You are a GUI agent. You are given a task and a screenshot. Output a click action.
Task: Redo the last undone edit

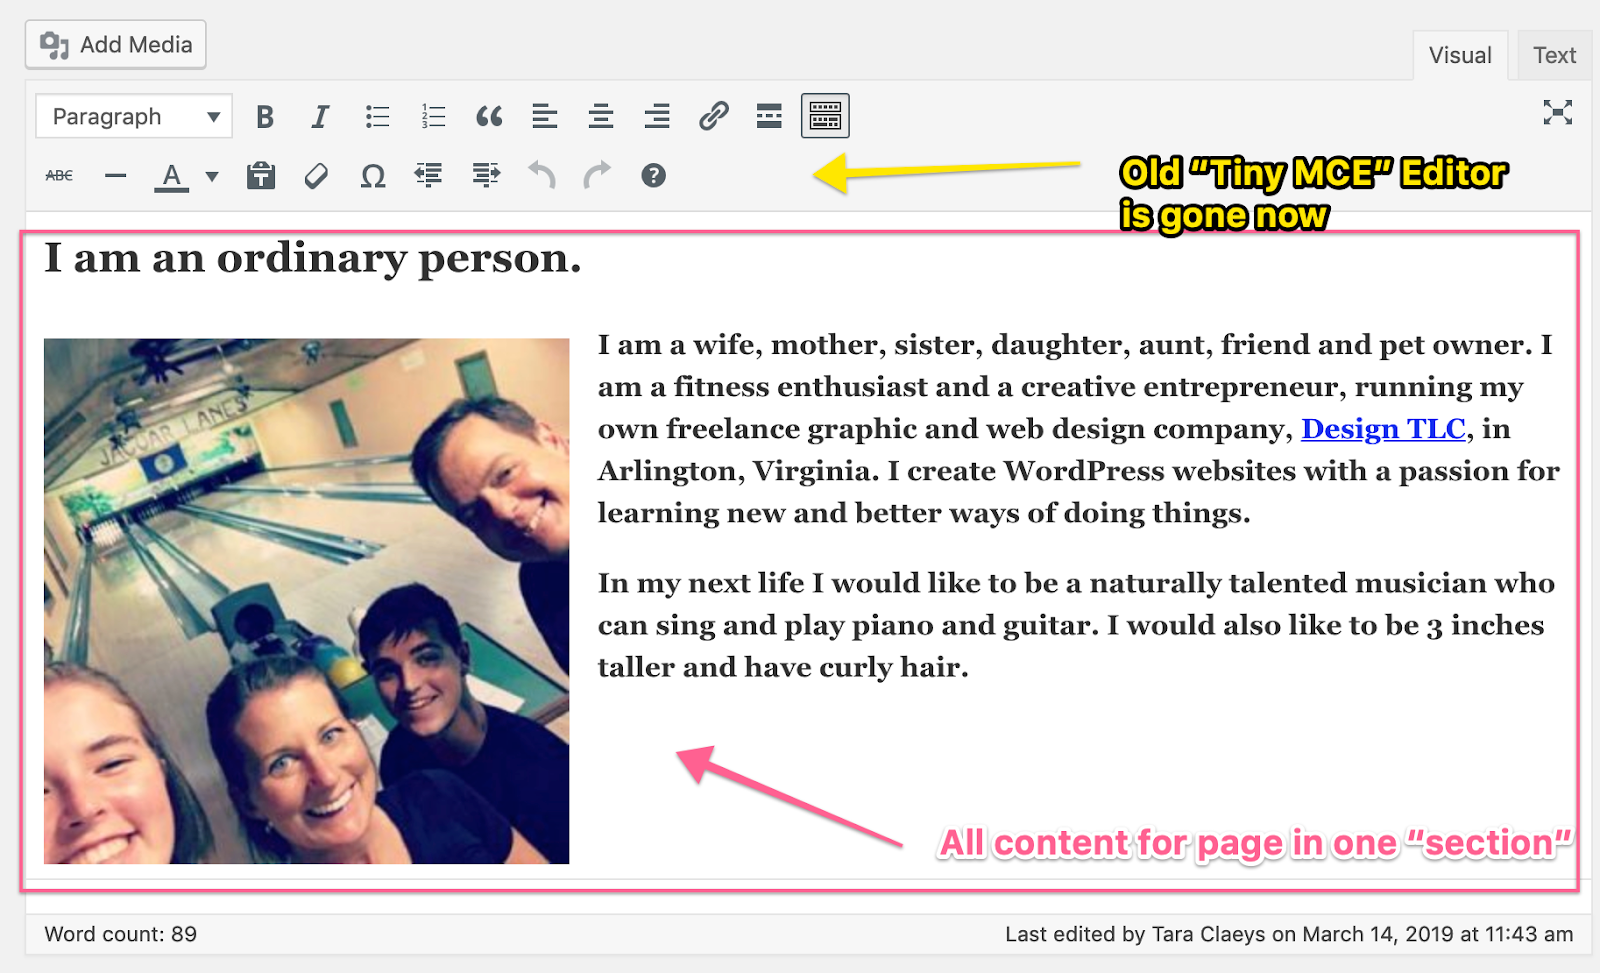(x=597, y=176)
